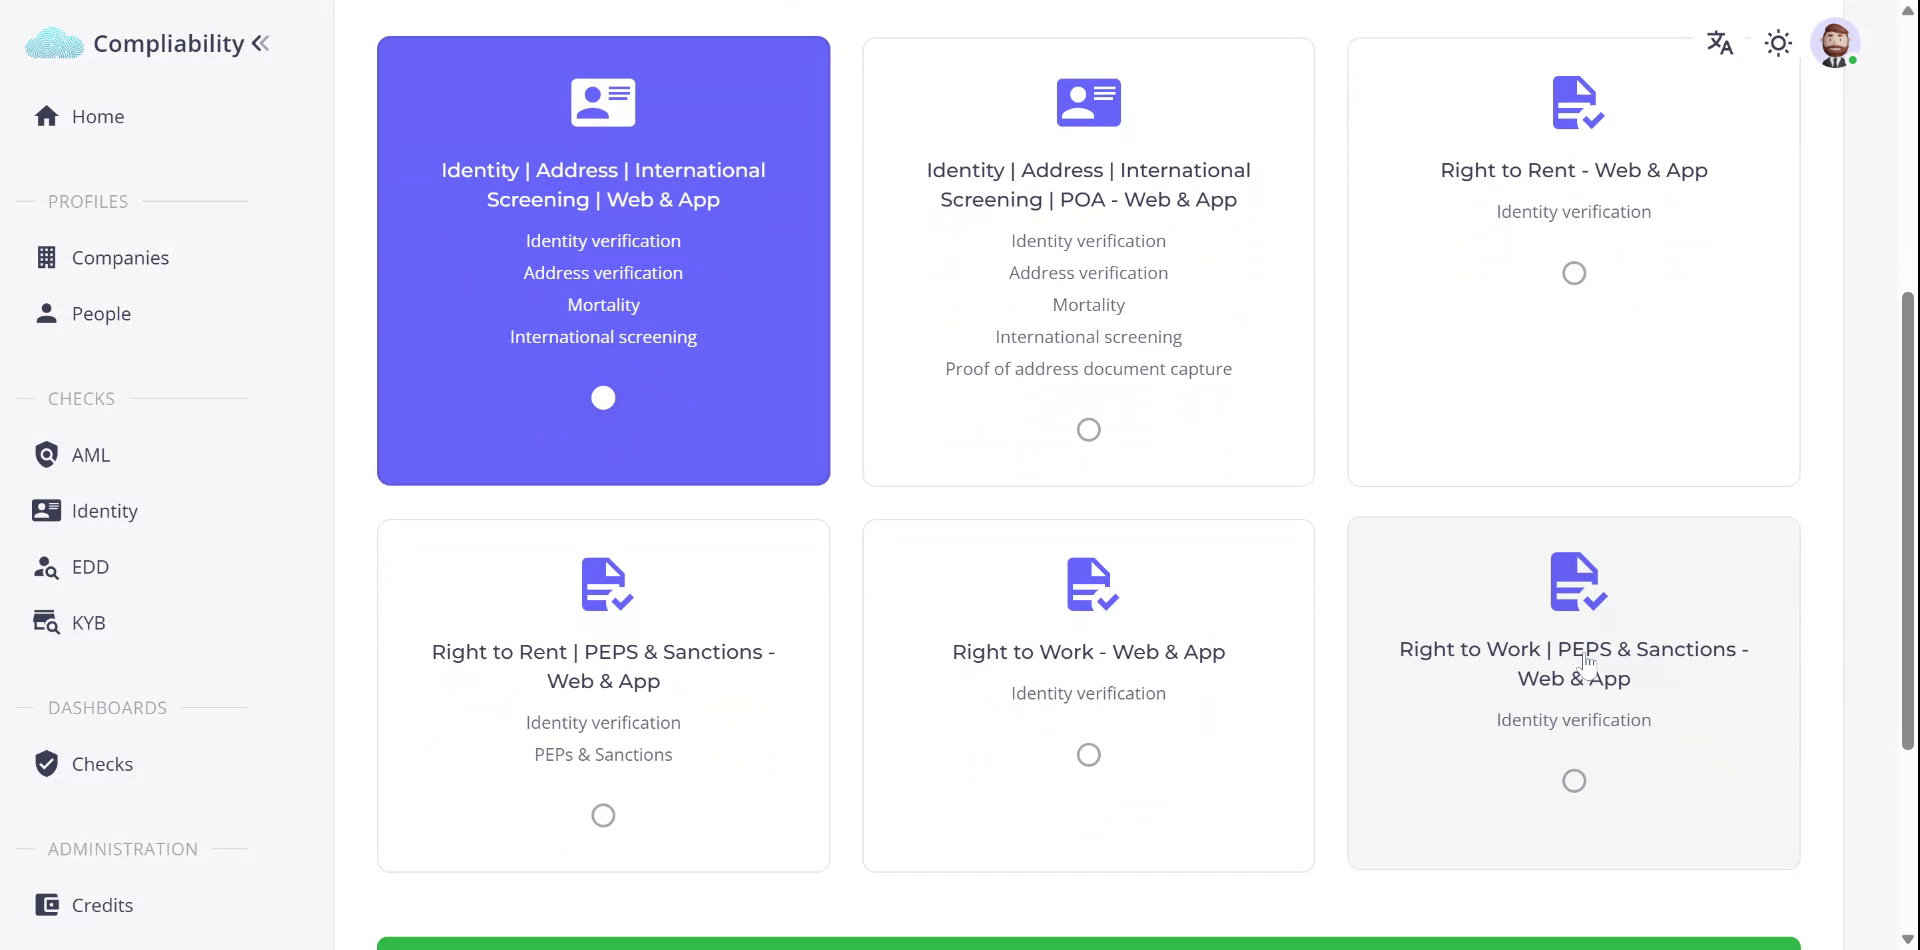The width and height of the screenshot is (1920, 950).
Task: Select Right to Rent - Web & App radio
Action: [1573, 273]
